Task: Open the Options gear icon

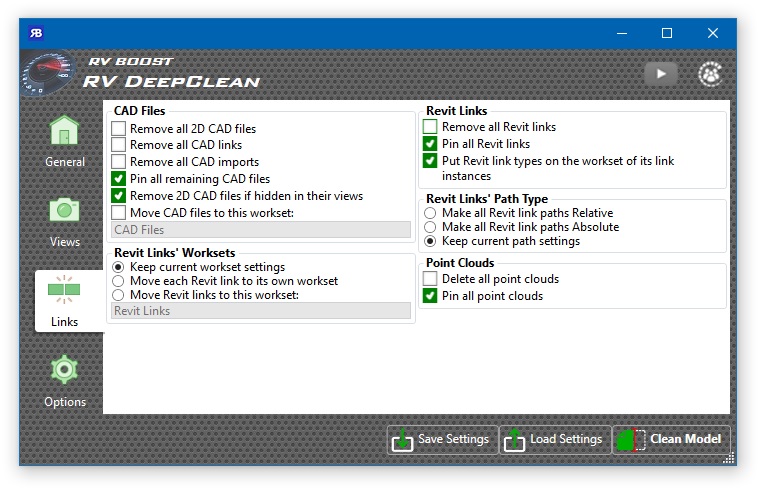Action: [64, 369]
